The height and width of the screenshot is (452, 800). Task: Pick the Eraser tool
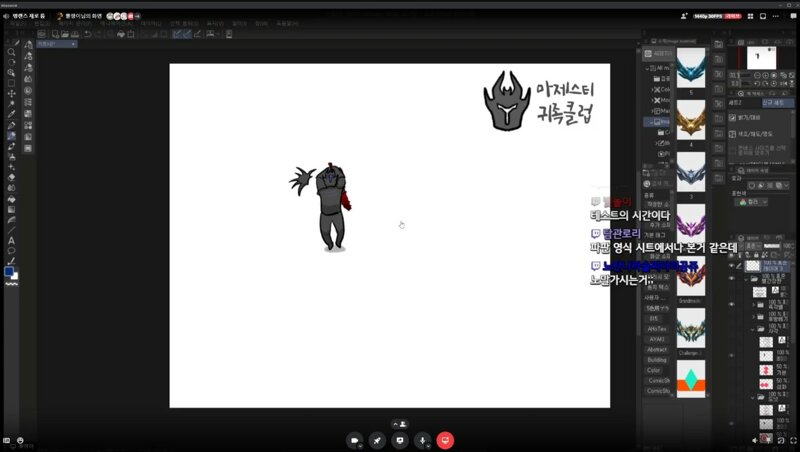11,177
